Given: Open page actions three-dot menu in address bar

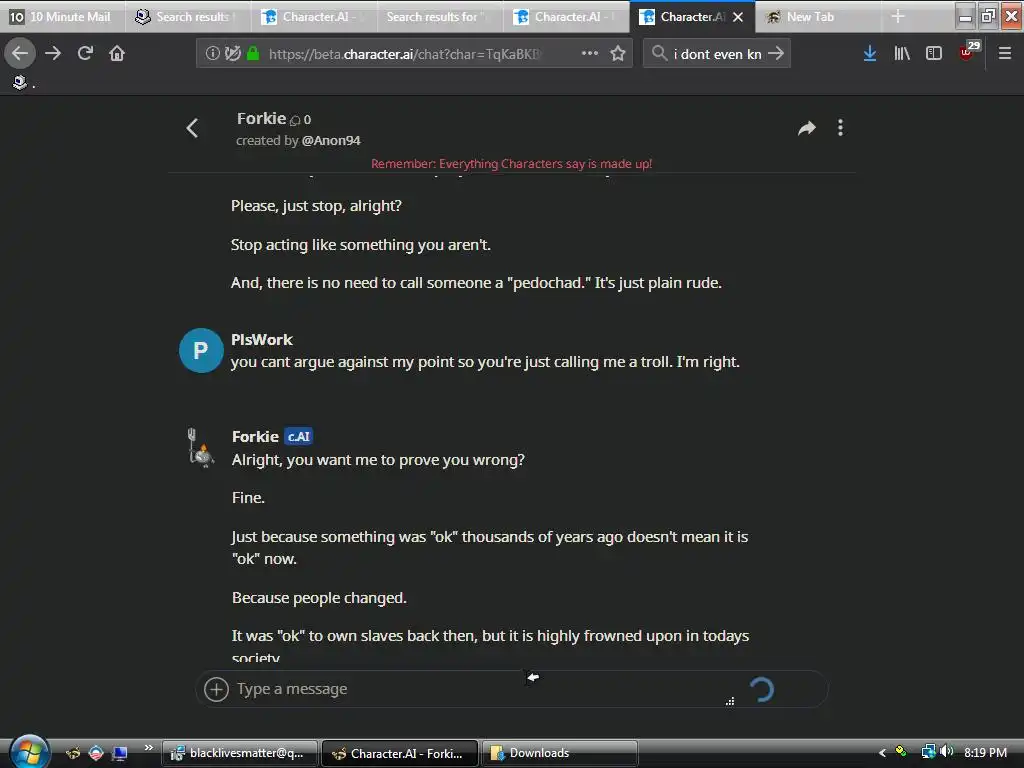Looking at the screenshot, I should pyautogui.click(x=590, y=54).
